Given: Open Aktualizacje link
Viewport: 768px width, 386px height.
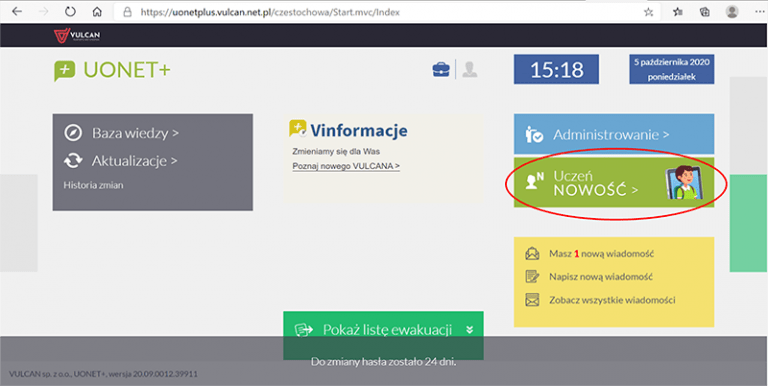Looking at the screenshot, I should point(135,161).
